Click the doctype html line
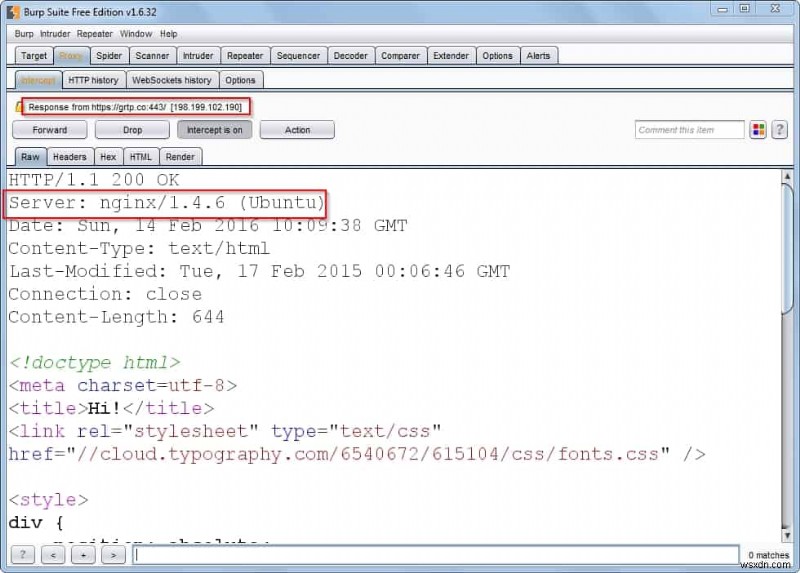This screenshot has height=573, width=800. coord(94,363)
